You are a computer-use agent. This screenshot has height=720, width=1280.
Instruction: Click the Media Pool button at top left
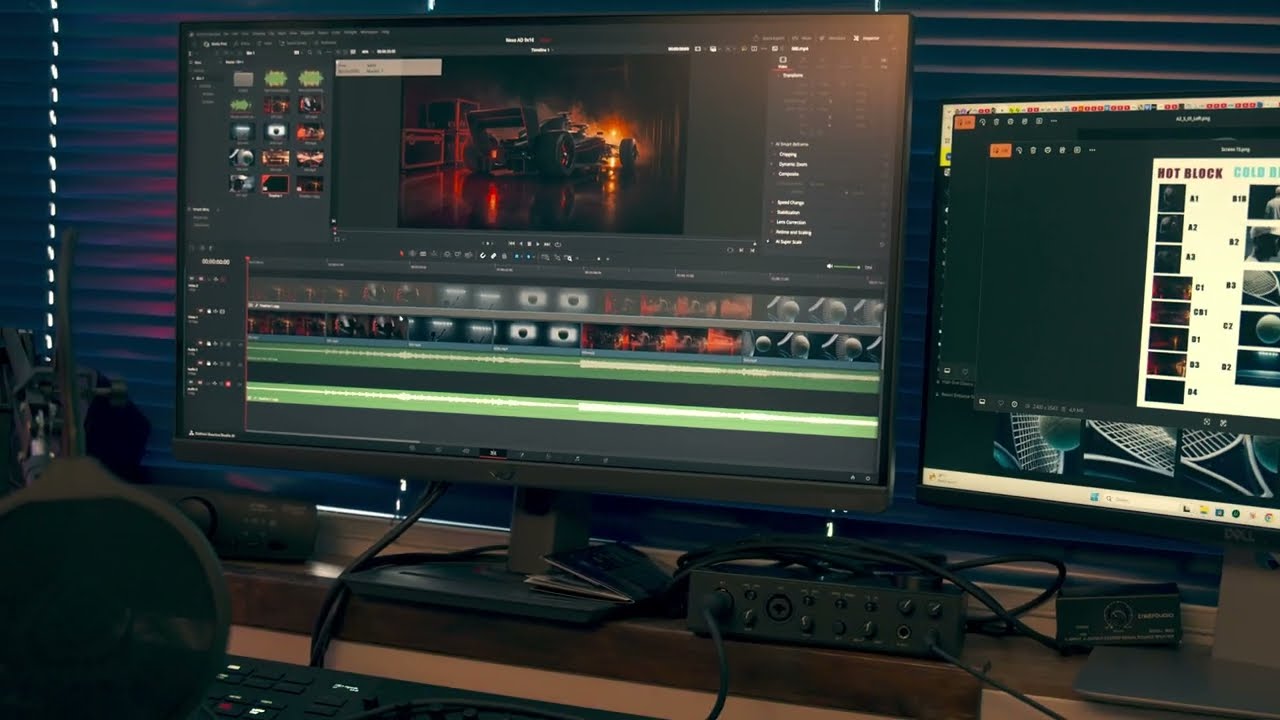point(215,44)
